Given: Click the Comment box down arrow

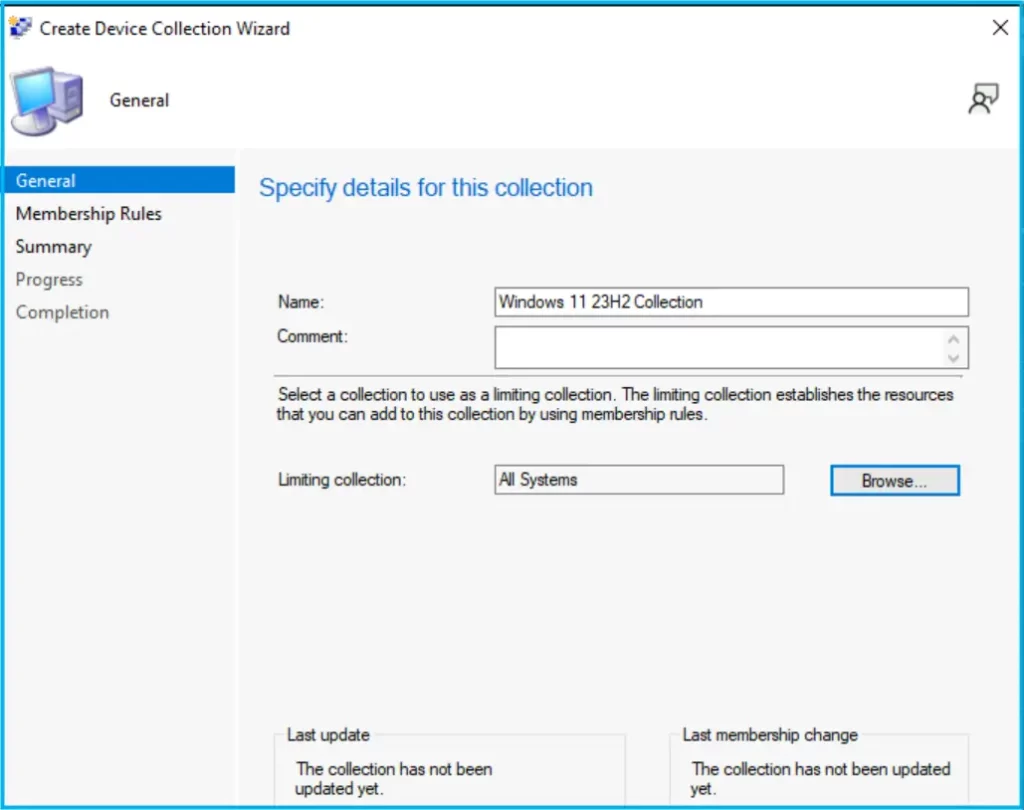Looking at the screenshot, I should point(953,358).
